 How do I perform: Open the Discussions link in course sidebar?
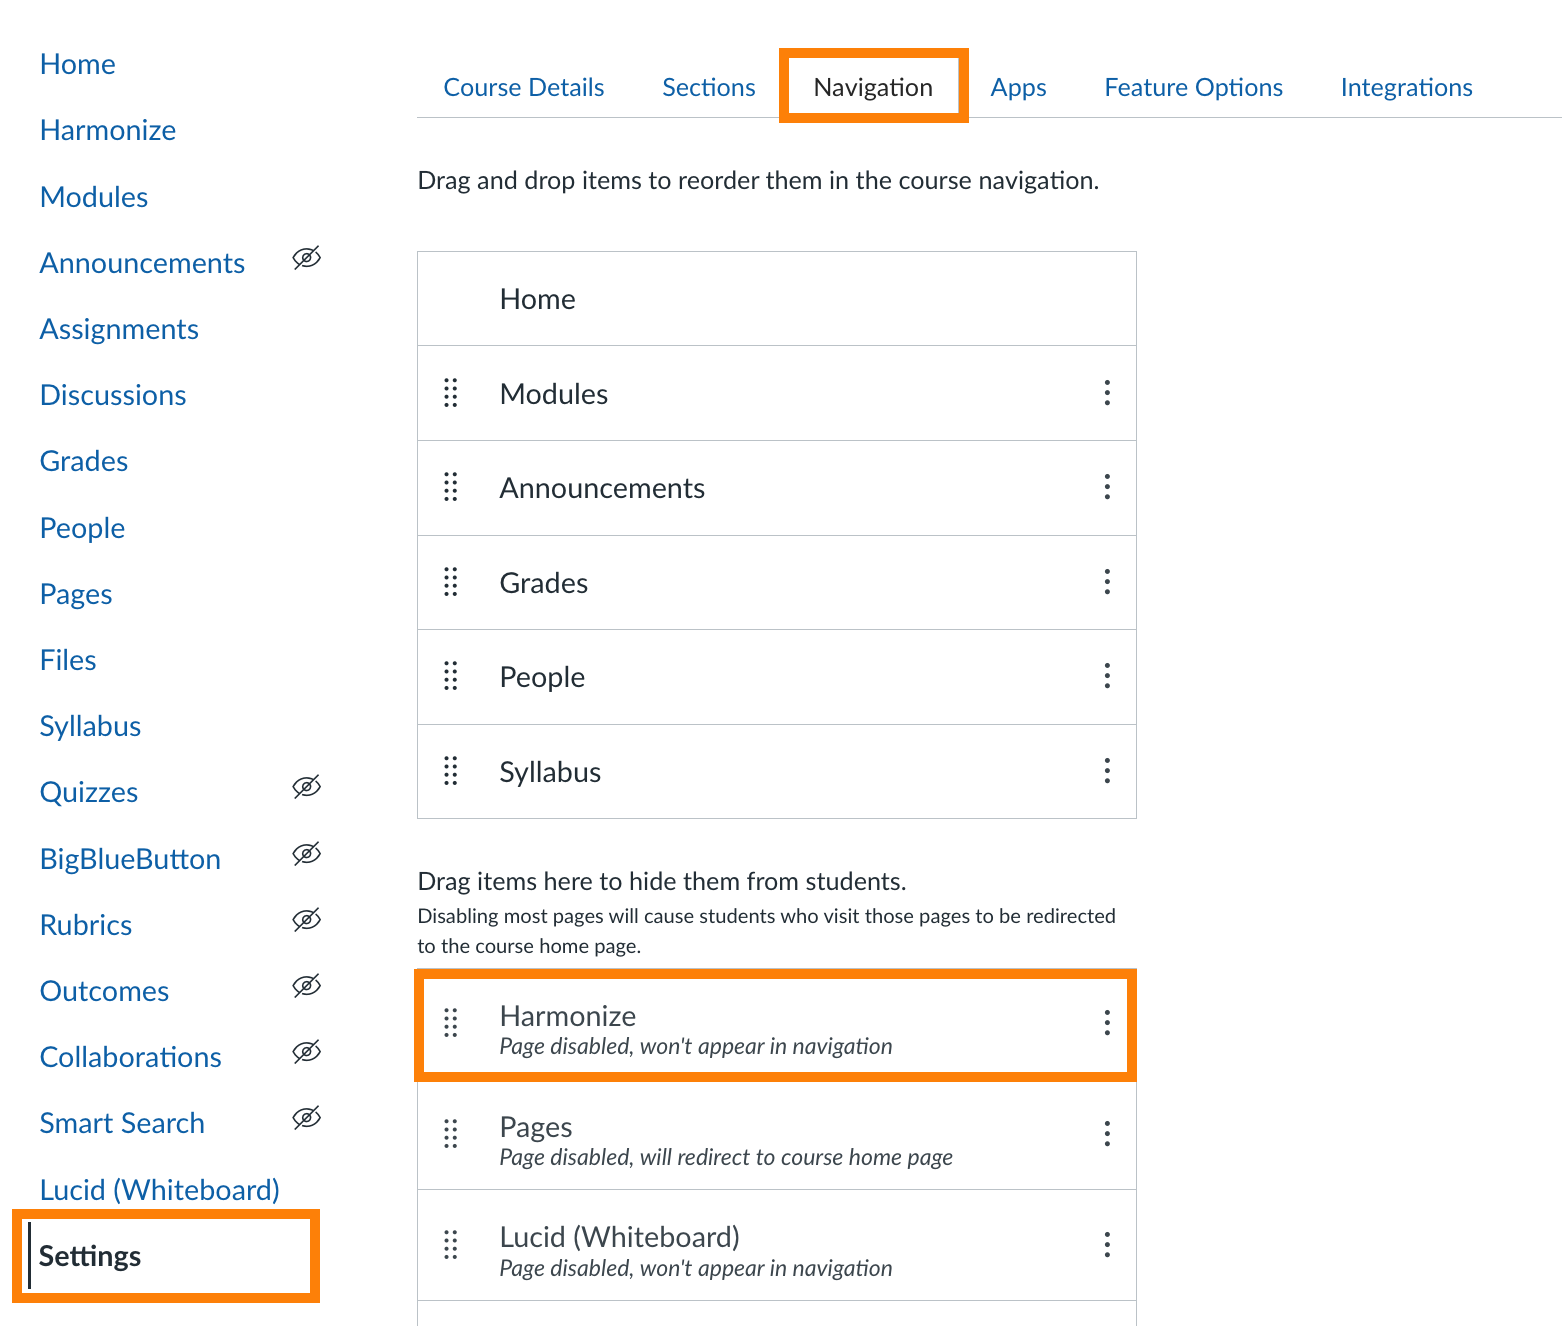(113, 395)
